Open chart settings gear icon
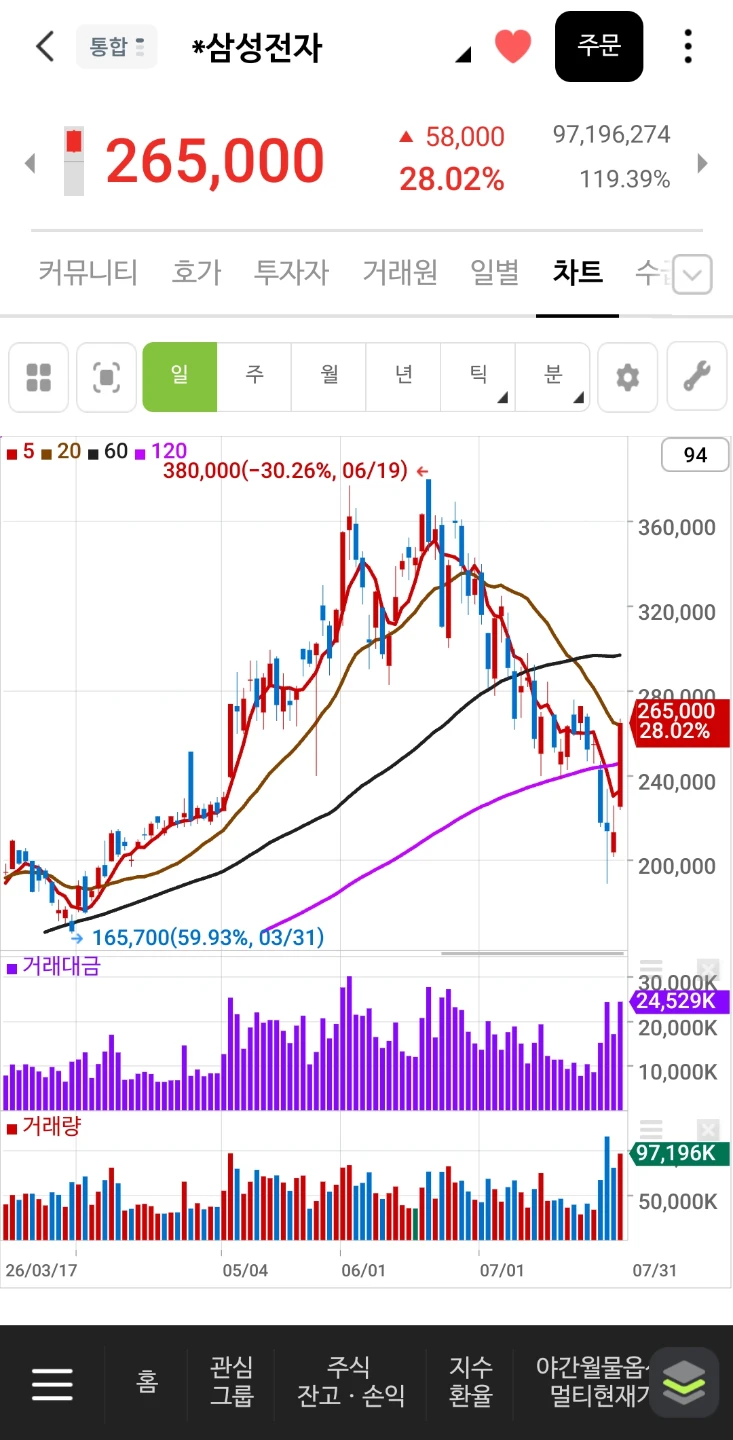This screenshot has width=733, height=1440. click(627, 377)
